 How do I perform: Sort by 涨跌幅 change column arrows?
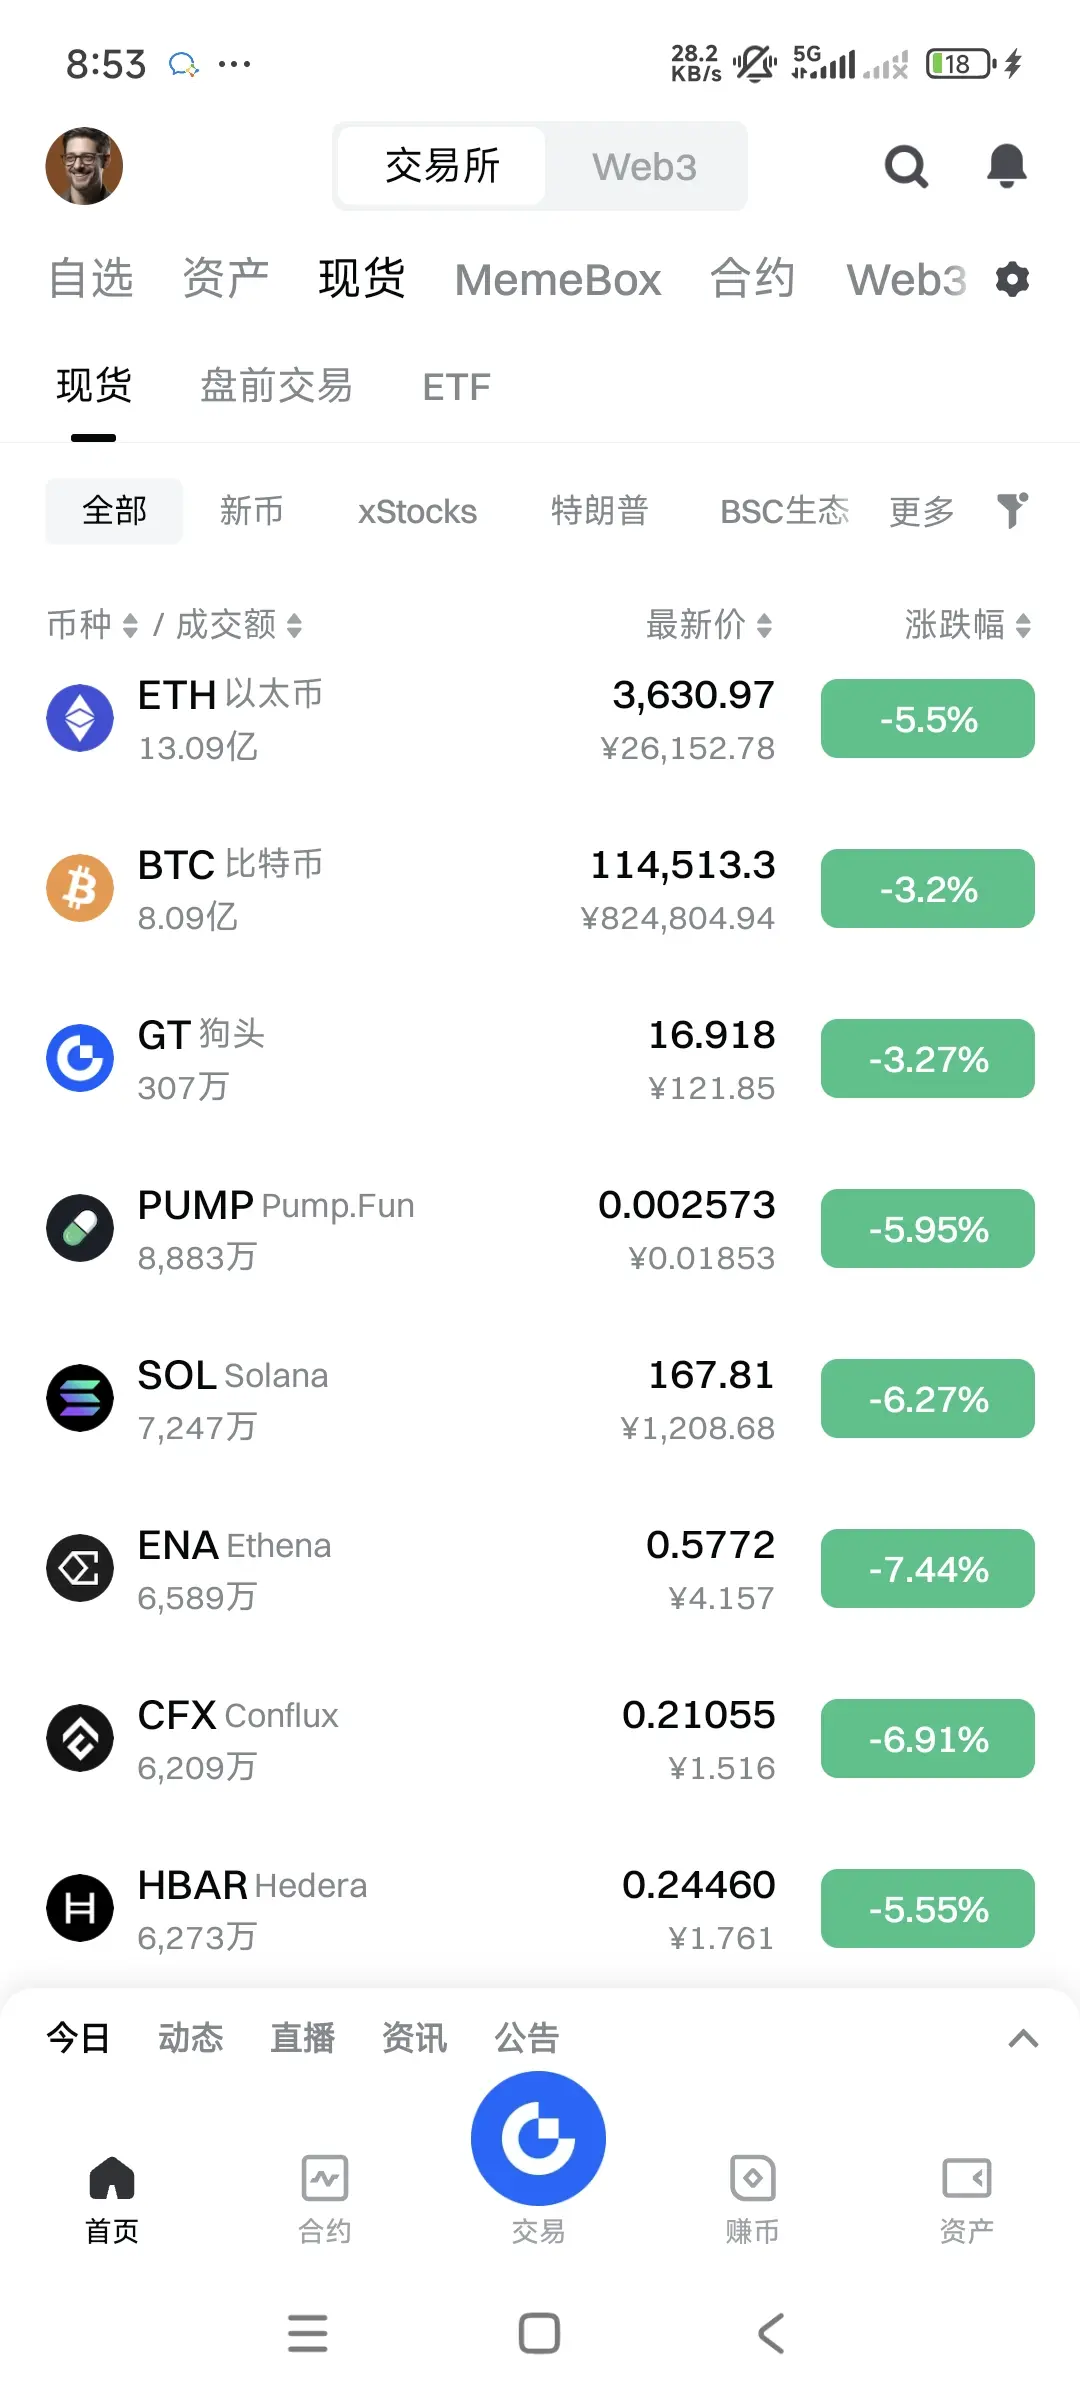[1023, 625]
